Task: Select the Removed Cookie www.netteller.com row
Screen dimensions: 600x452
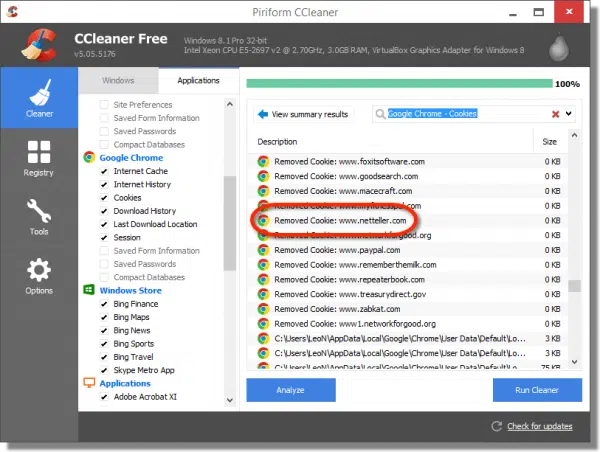Action: coord(409,220)
